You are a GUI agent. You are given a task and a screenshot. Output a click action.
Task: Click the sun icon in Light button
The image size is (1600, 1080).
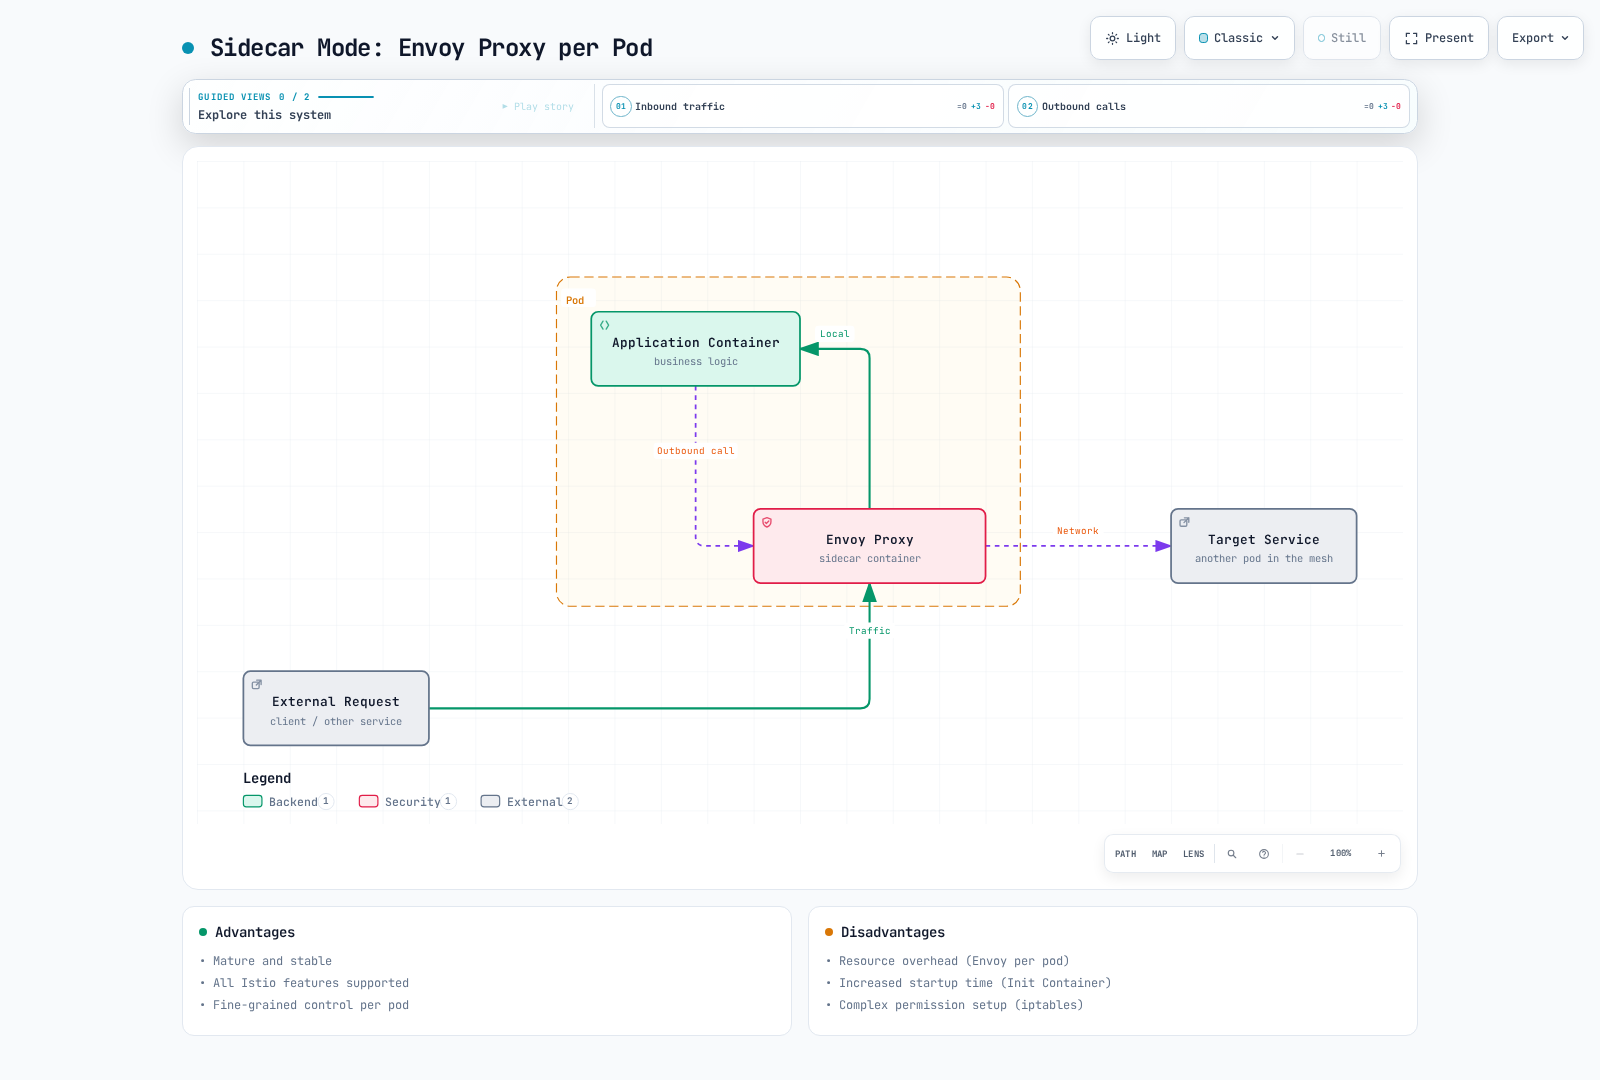point(1112,38)
